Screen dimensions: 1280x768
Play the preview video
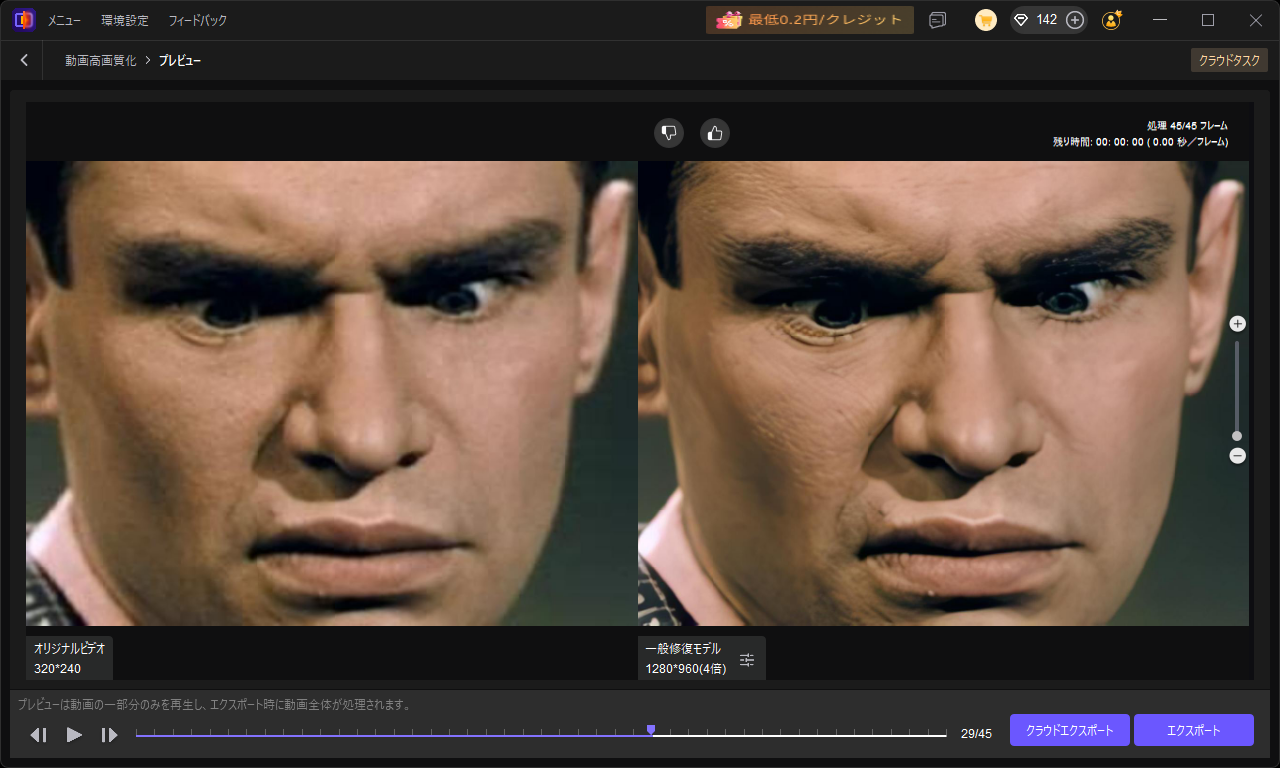pyautogui.click(x=74, y=734)
